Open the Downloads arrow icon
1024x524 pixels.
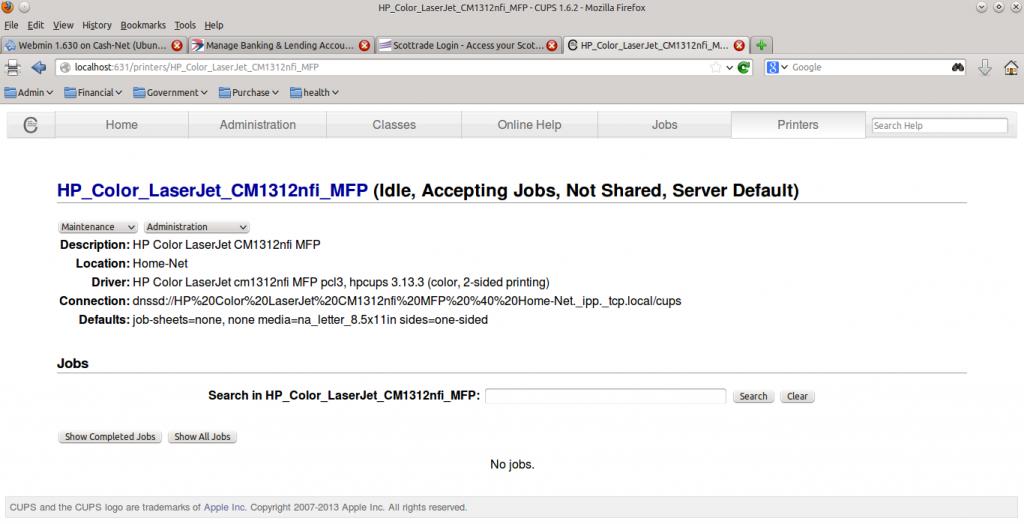(984, 68)
